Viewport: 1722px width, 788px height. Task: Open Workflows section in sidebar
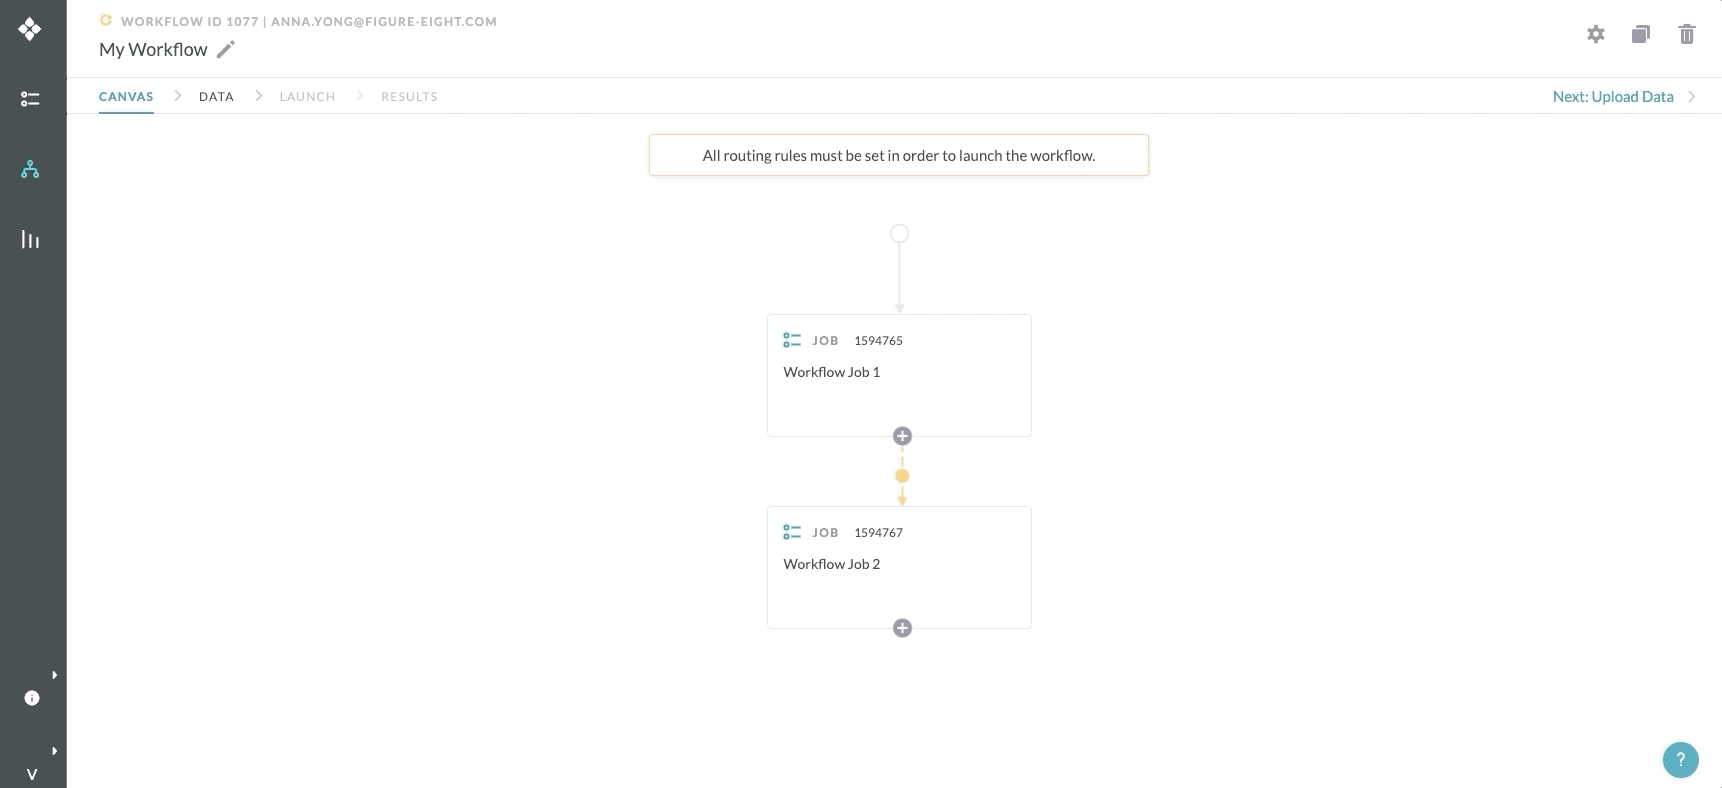[x=30, y=169]
